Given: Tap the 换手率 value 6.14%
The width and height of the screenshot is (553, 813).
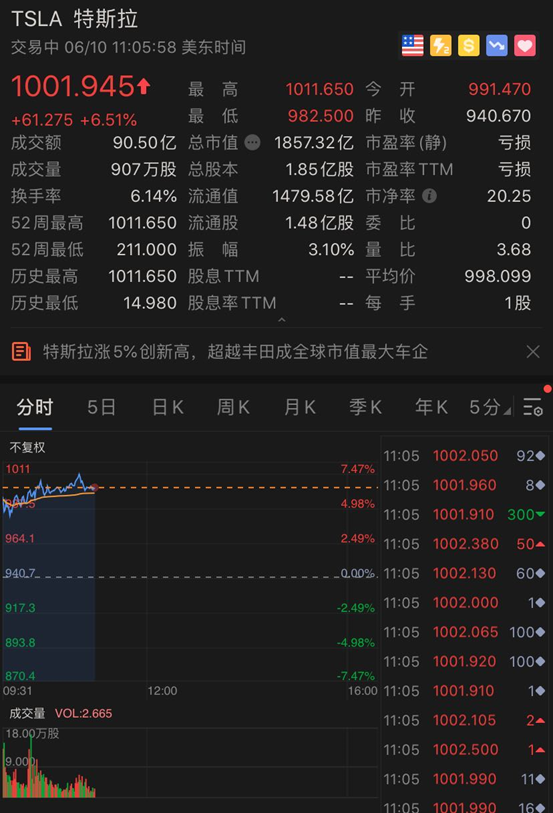Looking at the screenshot, I should tap(153, 196).
